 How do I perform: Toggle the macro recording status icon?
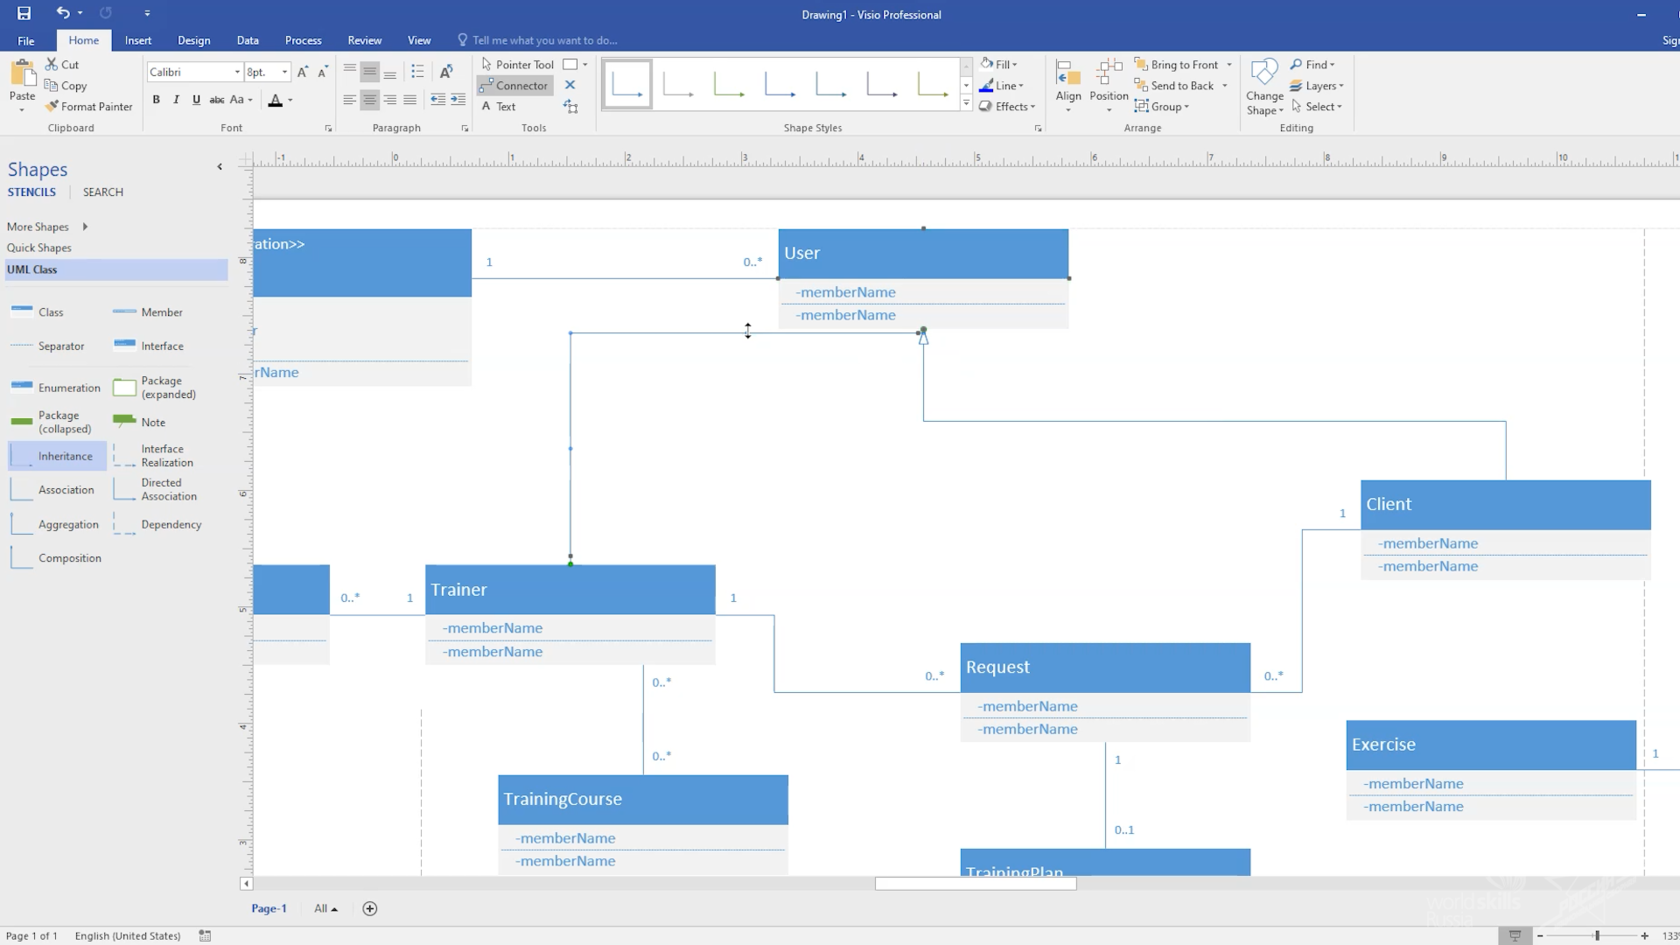[x=205, y=935]
